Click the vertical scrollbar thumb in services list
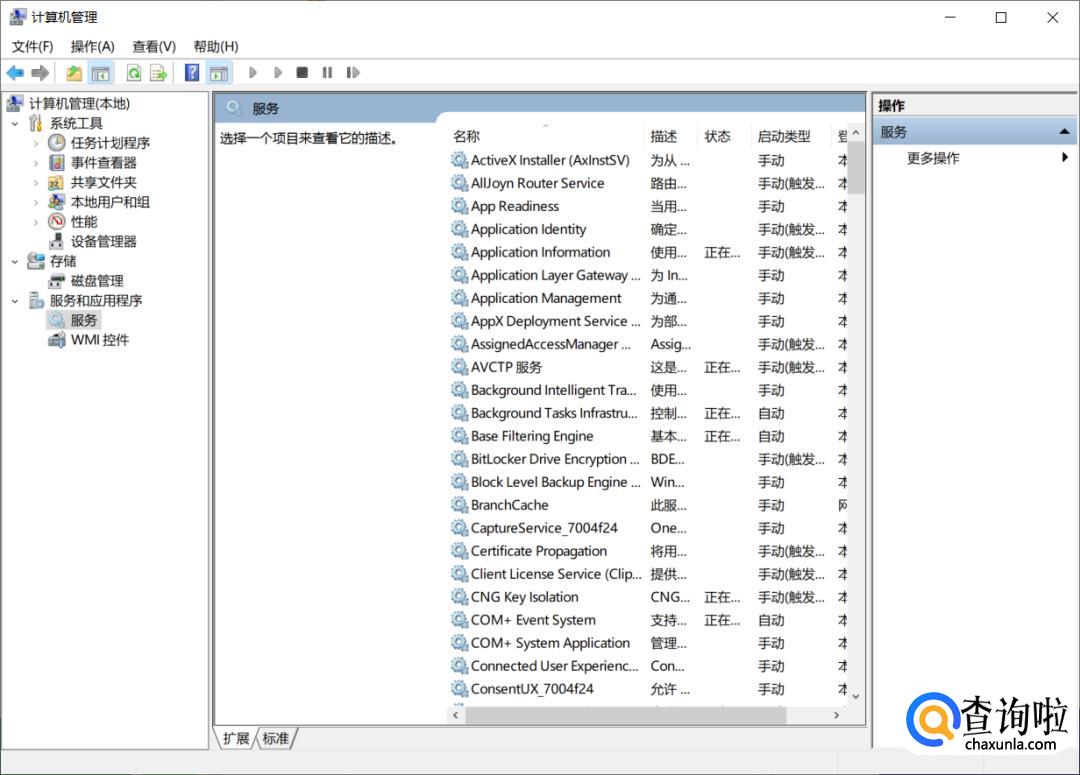The width and height of the screenshot is (1080, 775). point(855,167)
